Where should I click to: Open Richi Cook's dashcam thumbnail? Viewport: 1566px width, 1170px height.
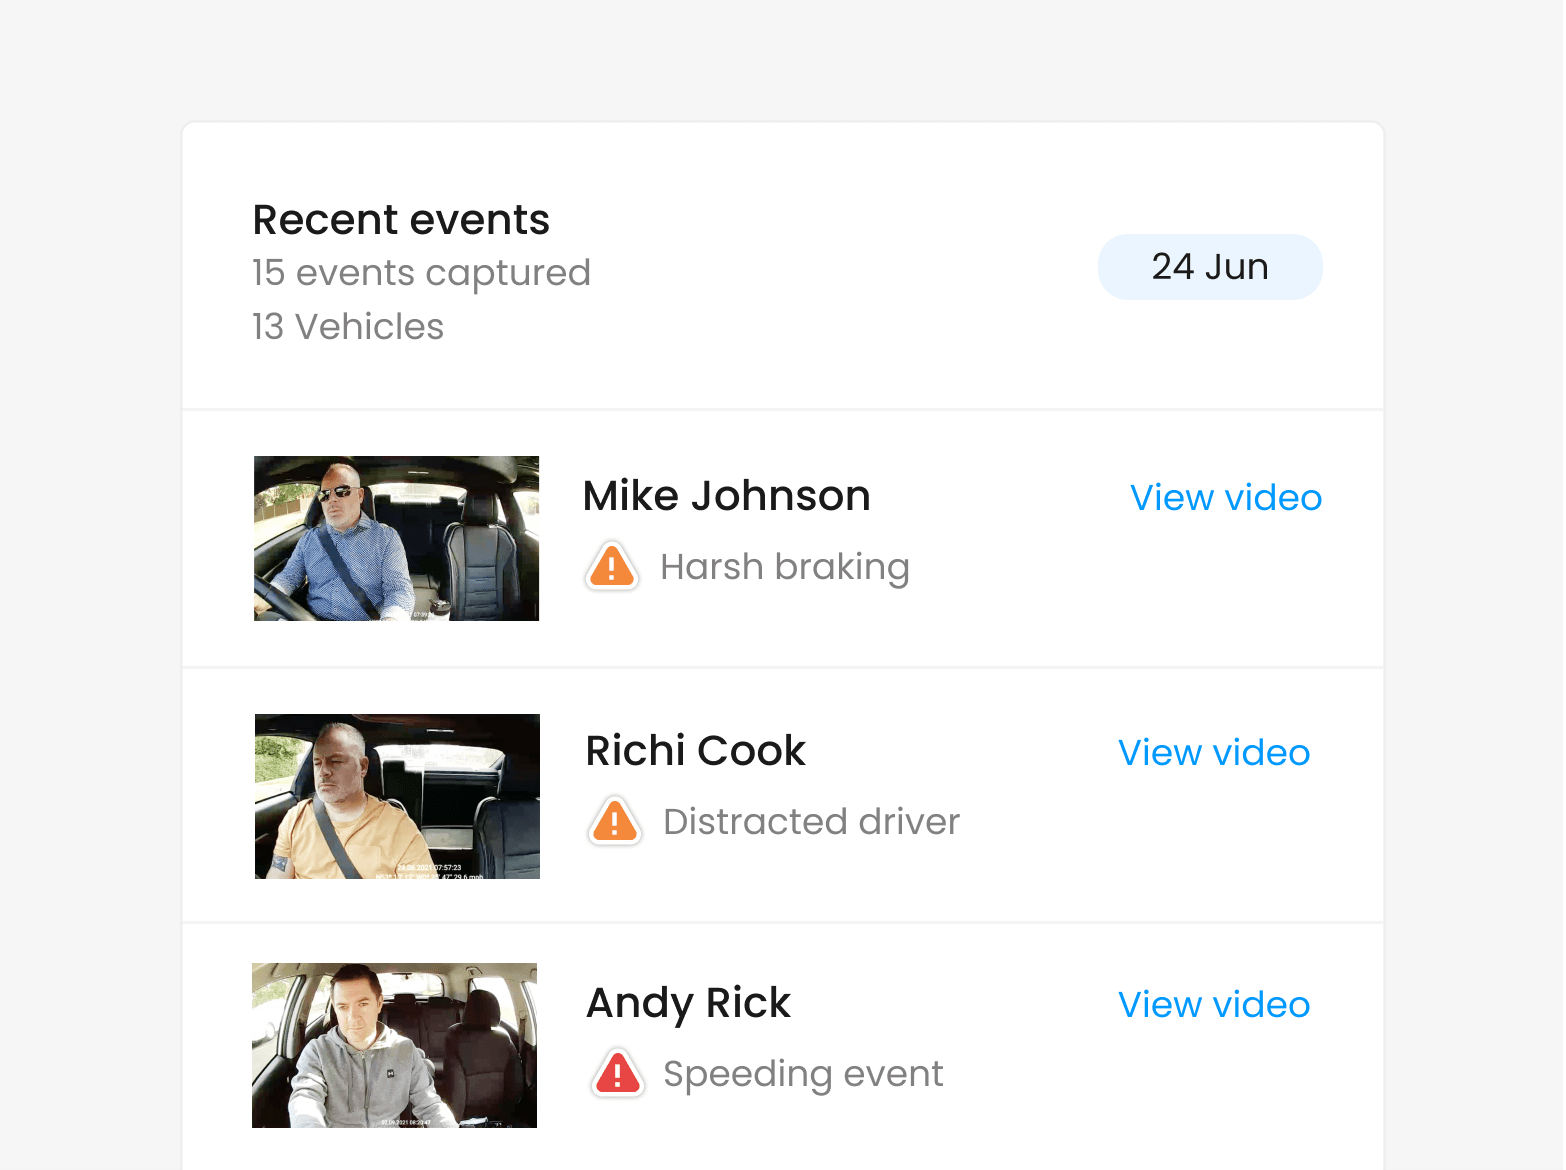click(x=397, y=796)
